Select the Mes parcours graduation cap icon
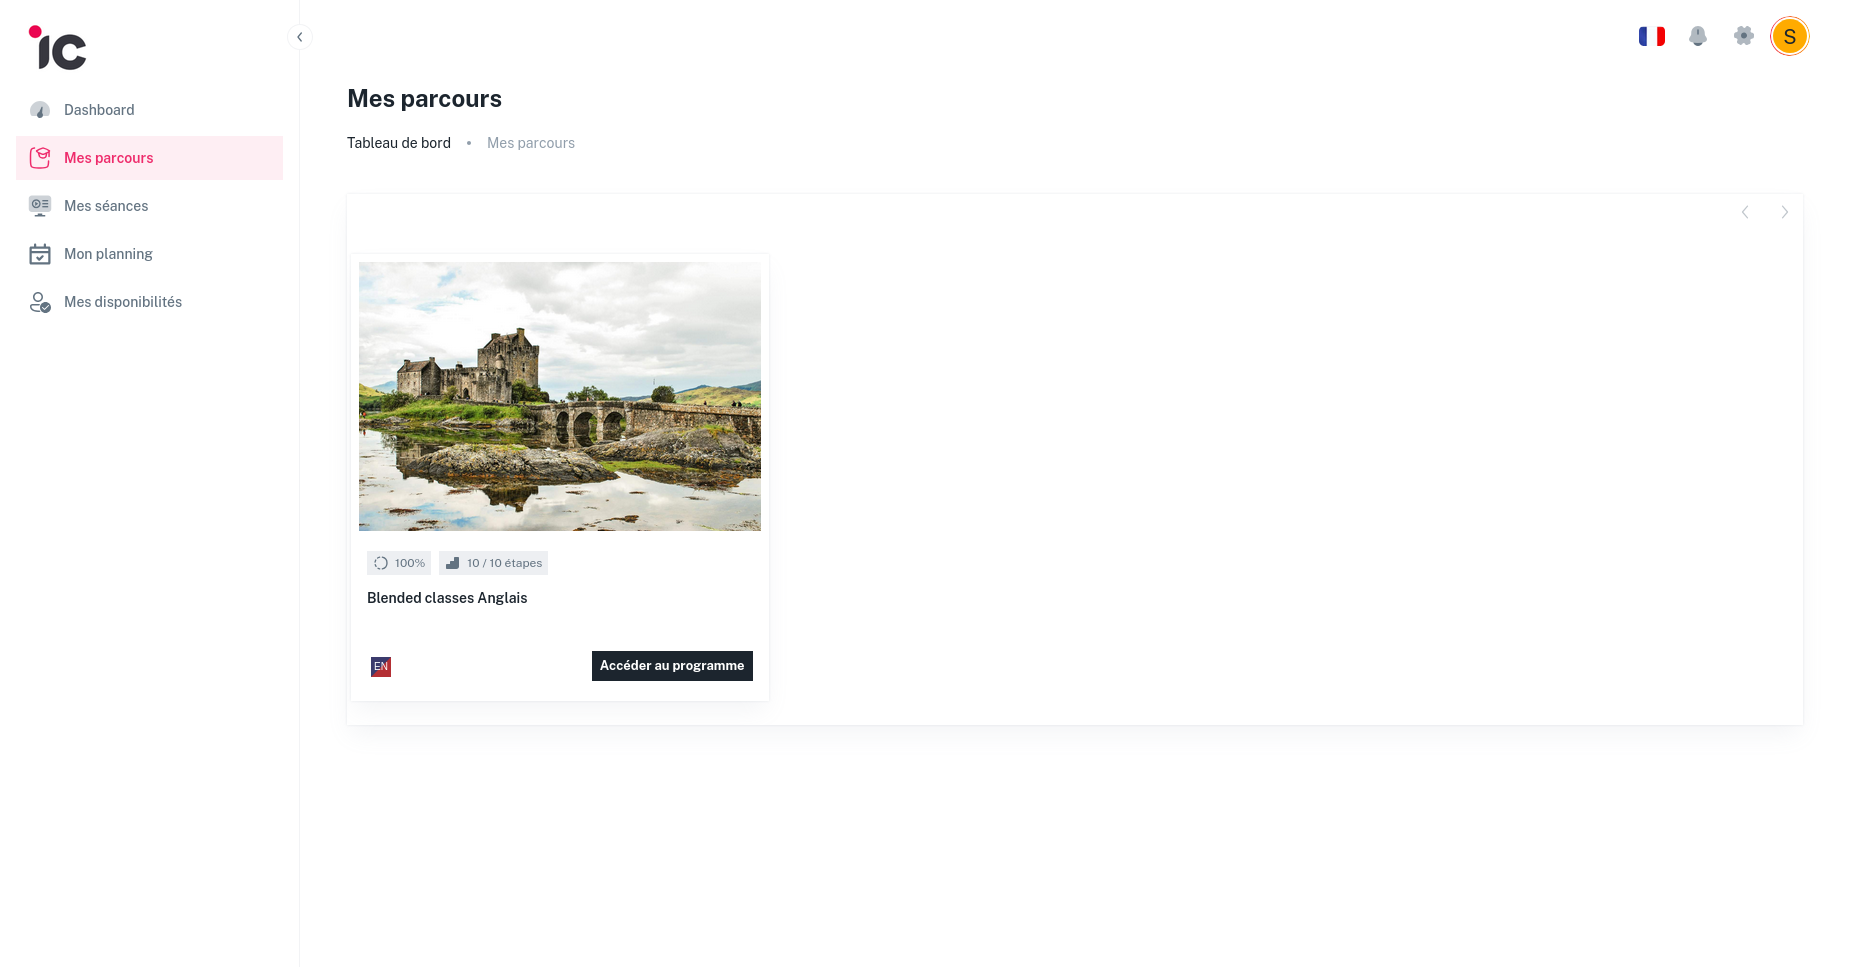The height and width of the screenshot is (967, 1850). pos(40,157)
